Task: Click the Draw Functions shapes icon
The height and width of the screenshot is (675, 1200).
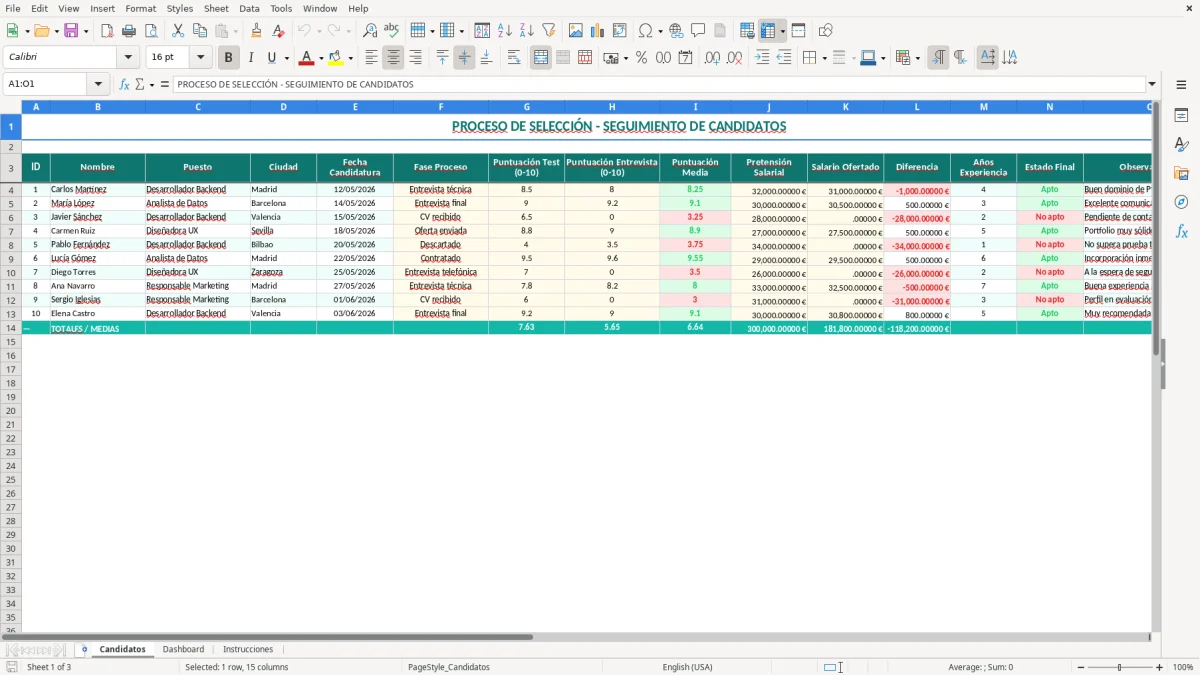Action: point(825,31)
